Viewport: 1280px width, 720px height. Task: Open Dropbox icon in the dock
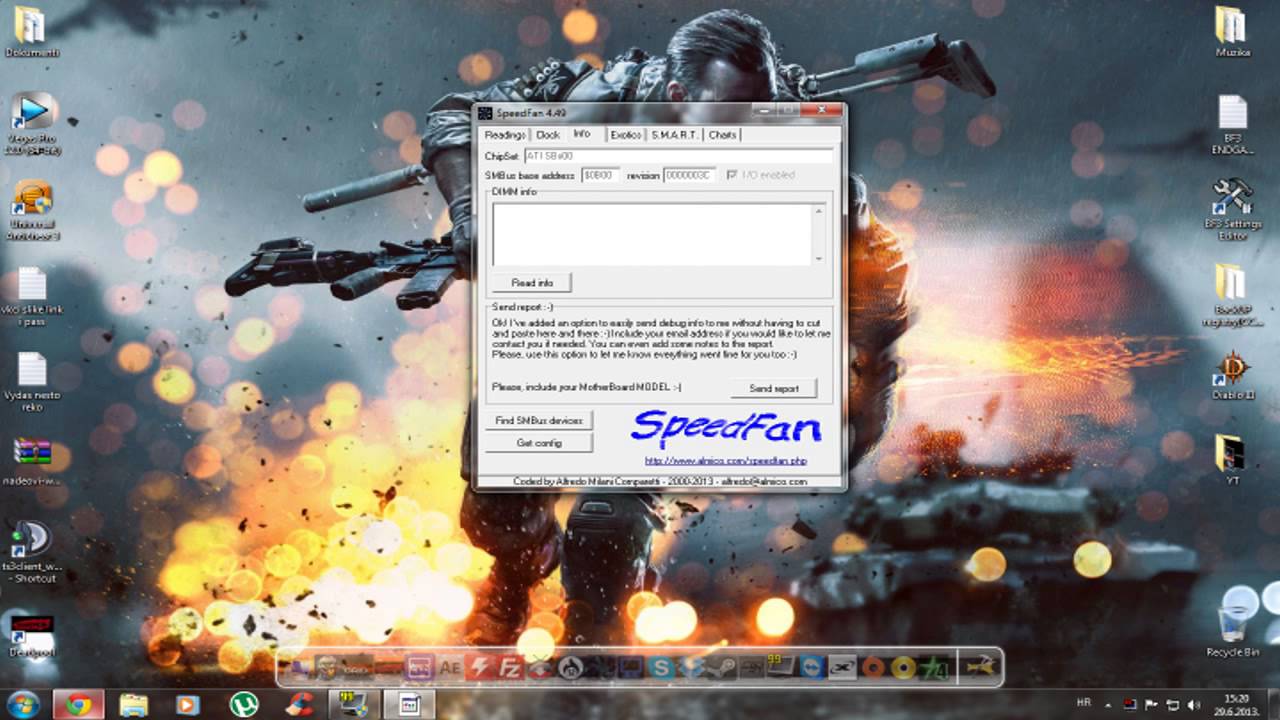(692, 667)
